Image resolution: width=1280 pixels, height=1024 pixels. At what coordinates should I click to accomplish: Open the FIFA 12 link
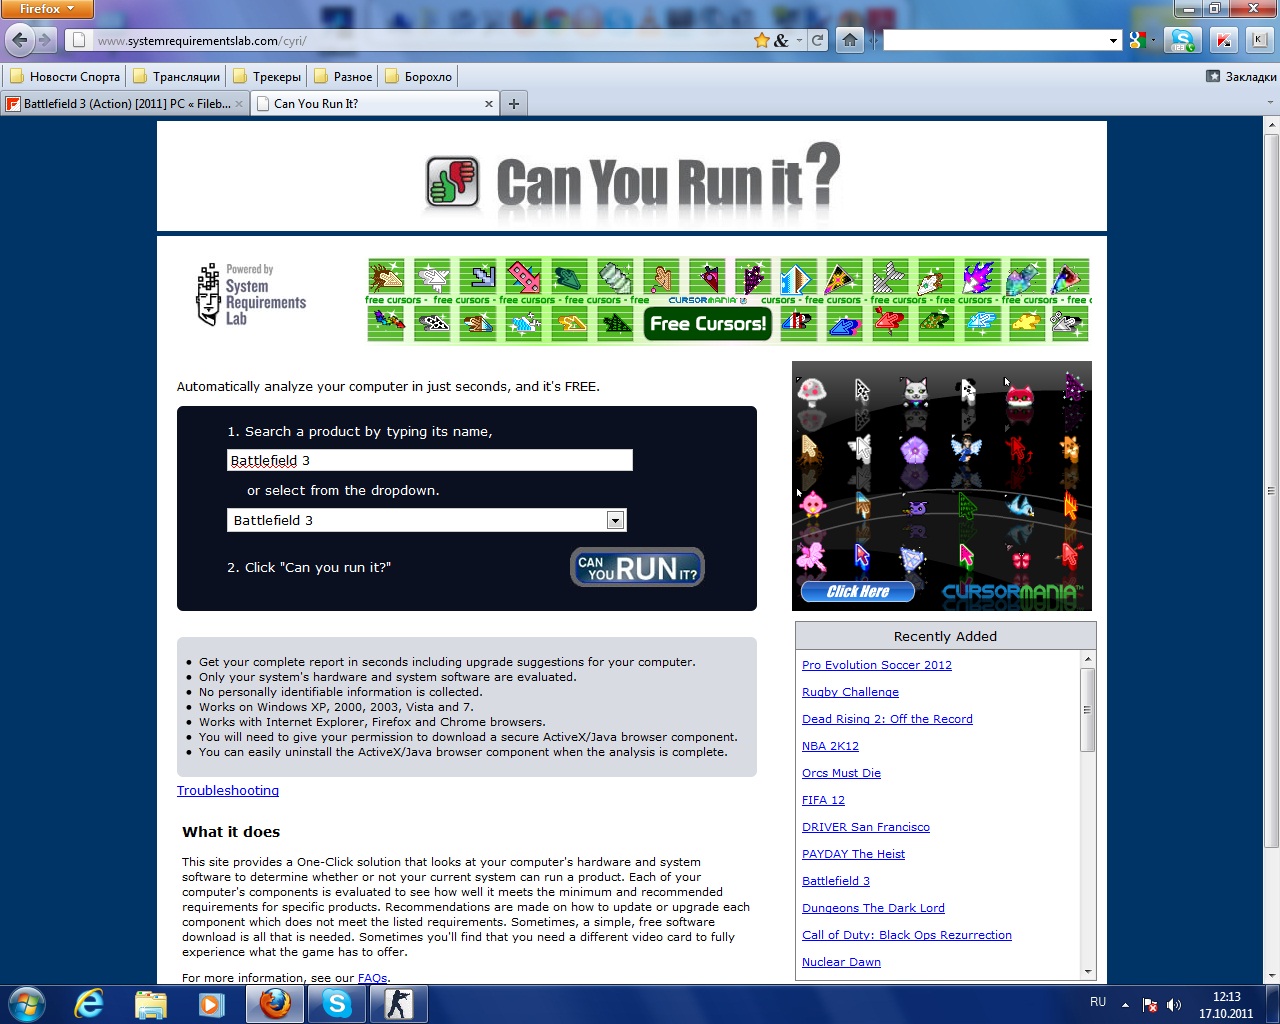[823, 800]
